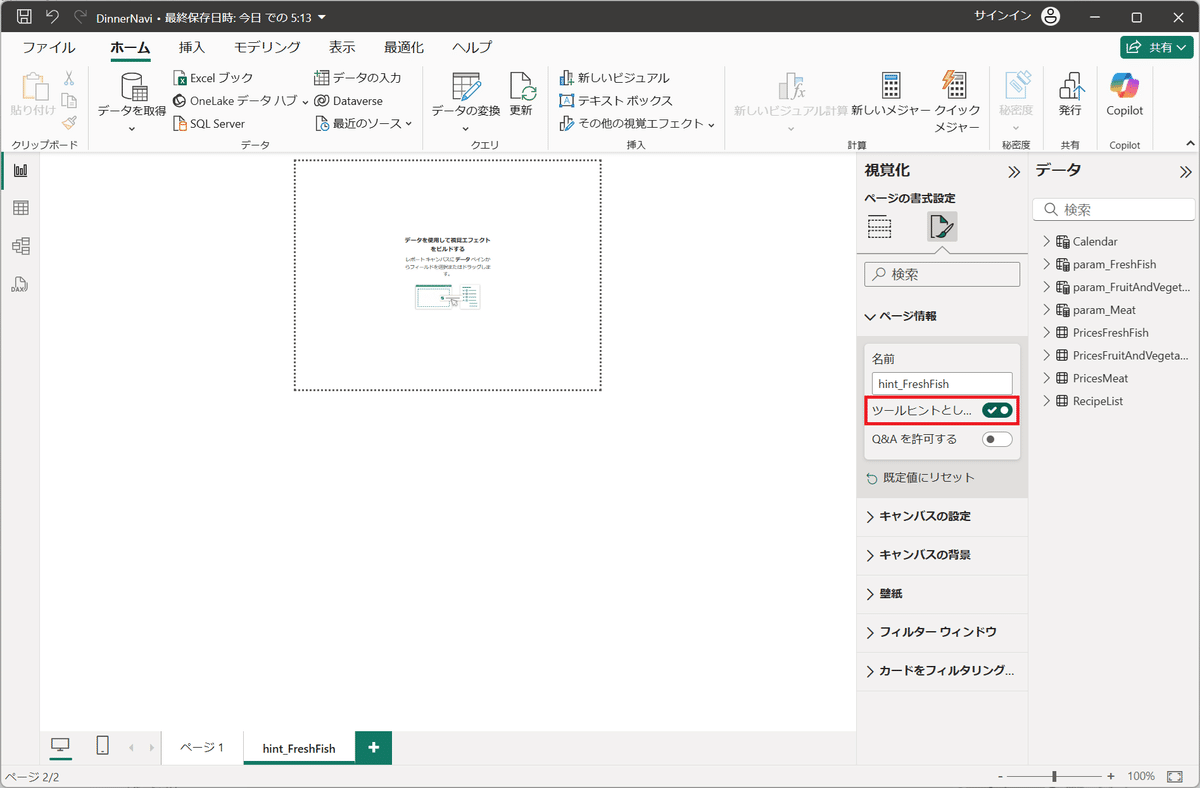Select page format icon in 視覚化 pane

[942, 227]
